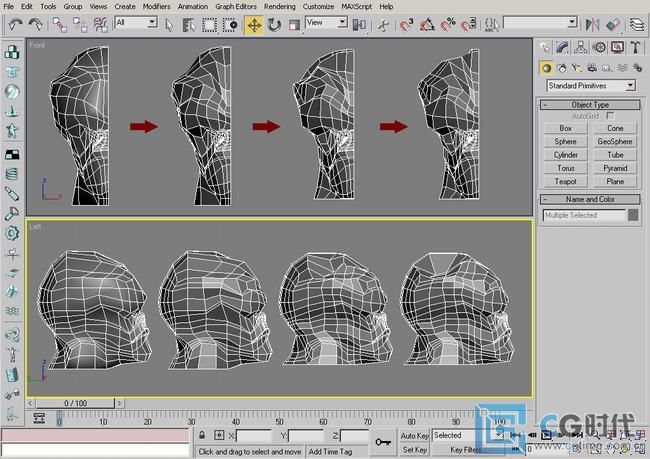Click Use Pivot Point Center icon
This screenshot has height=459, width=650.
tap(359, 25)
